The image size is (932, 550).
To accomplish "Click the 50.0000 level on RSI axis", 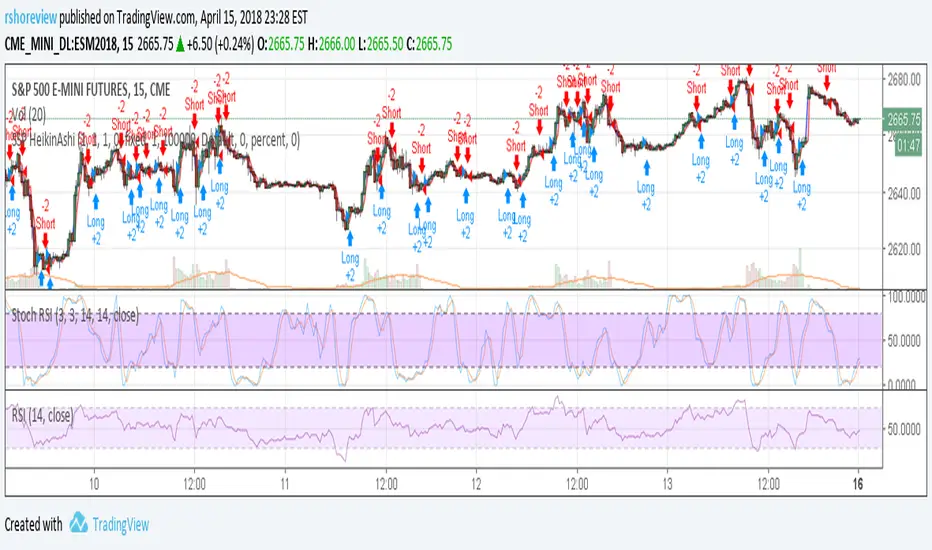I will [903, 429].
